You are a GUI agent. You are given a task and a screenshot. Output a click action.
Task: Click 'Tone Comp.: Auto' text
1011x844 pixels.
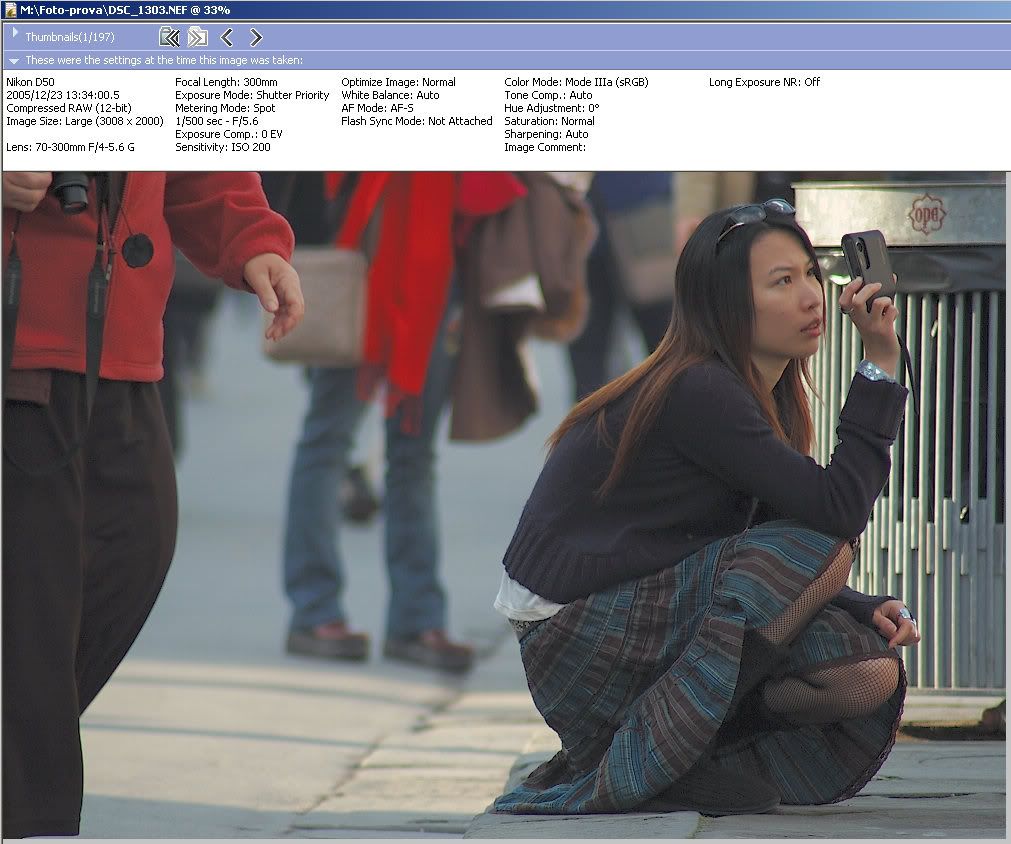(548, 95)
